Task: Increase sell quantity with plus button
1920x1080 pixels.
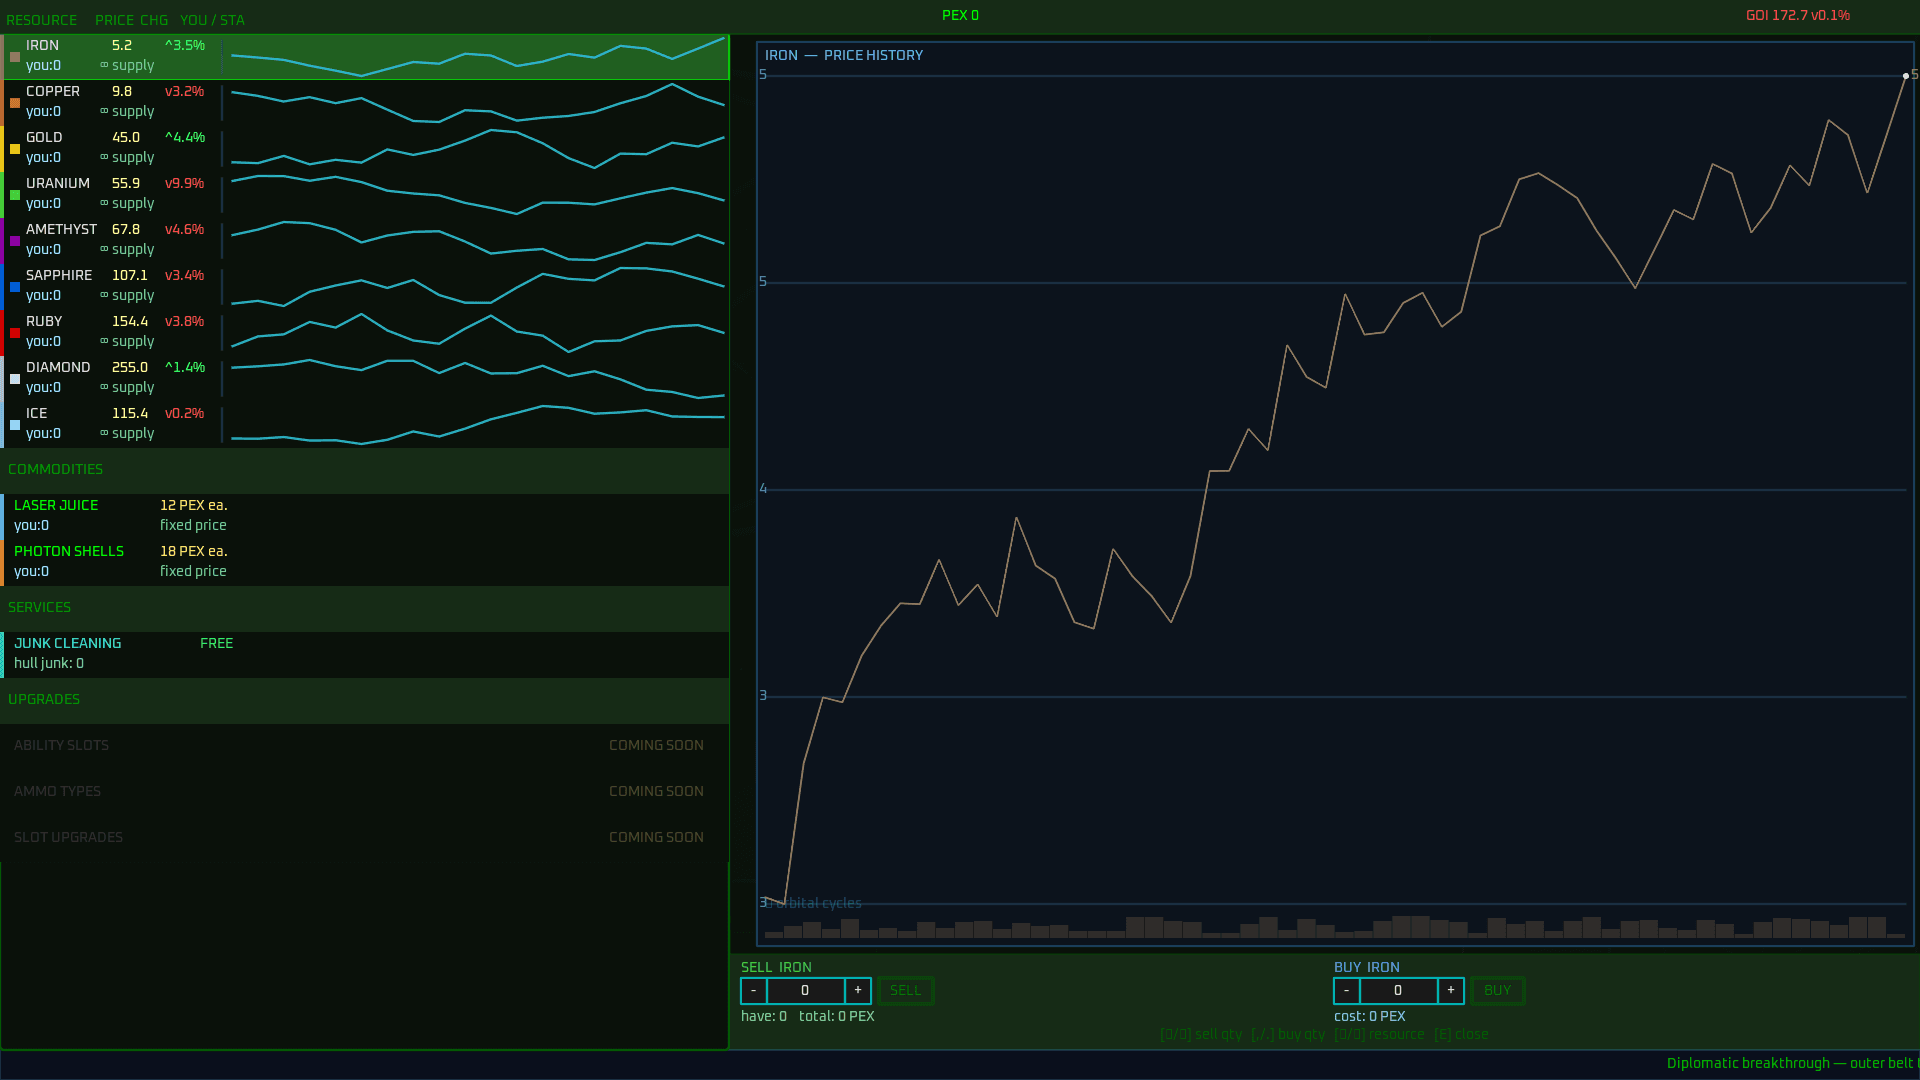Action: (858, 991)
